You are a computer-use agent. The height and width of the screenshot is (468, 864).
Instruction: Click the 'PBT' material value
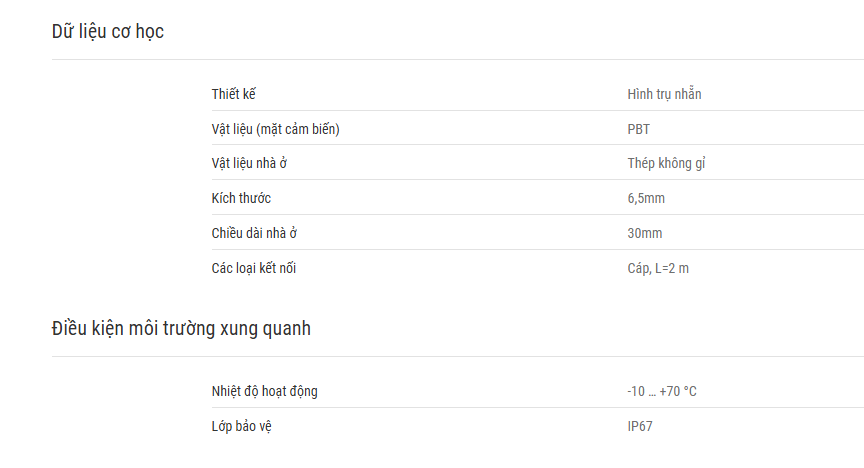(x=639, y=129)
